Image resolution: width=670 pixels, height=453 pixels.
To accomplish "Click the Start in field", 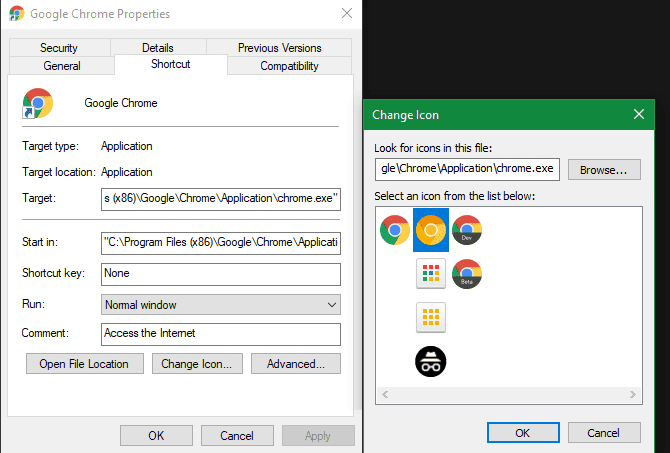I will [221, 243].
